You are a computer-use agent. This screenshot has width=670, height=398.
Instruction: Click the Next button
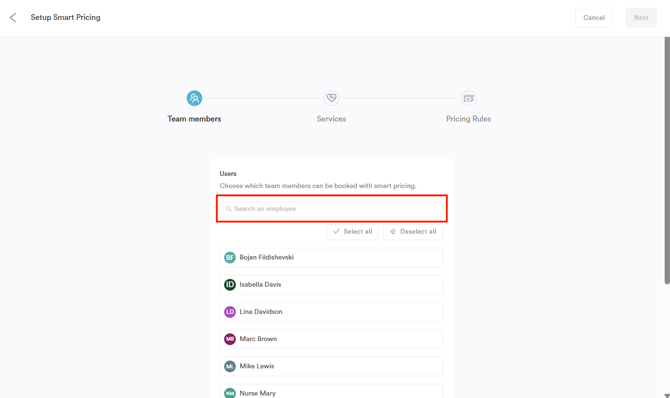[641, 18]
